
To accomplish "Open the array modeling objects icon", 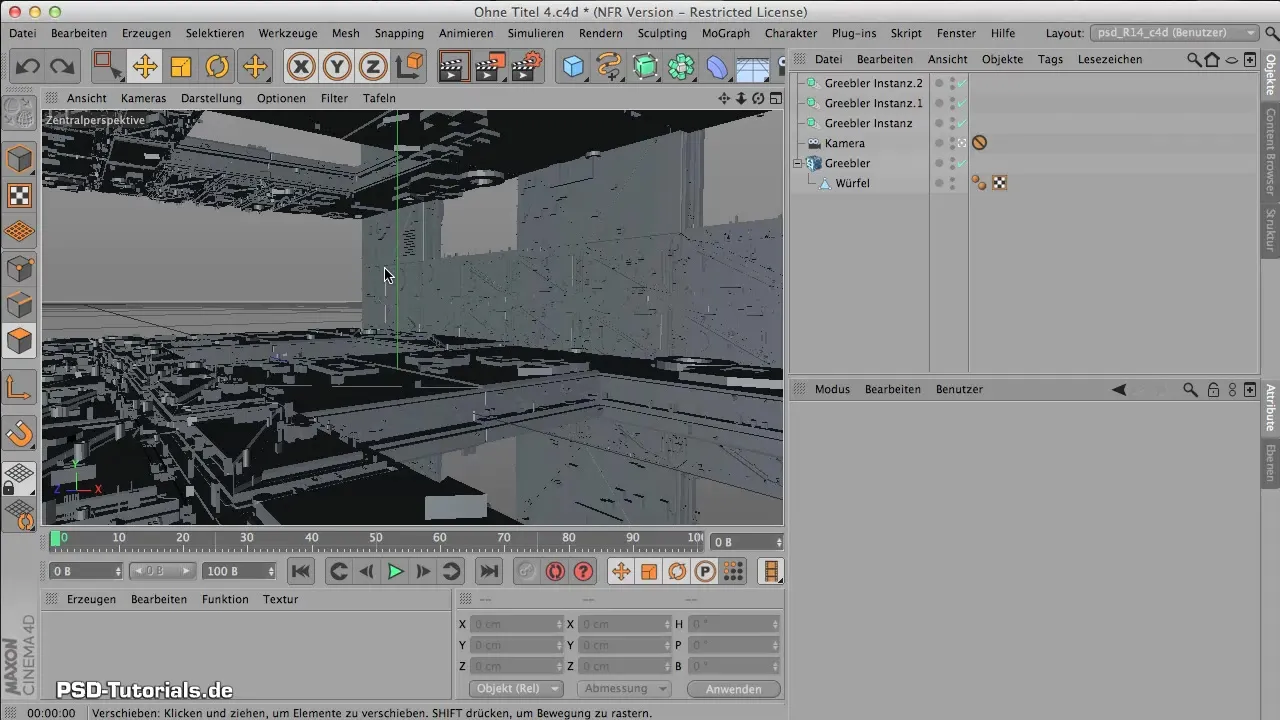I will [x=682, y=67].
